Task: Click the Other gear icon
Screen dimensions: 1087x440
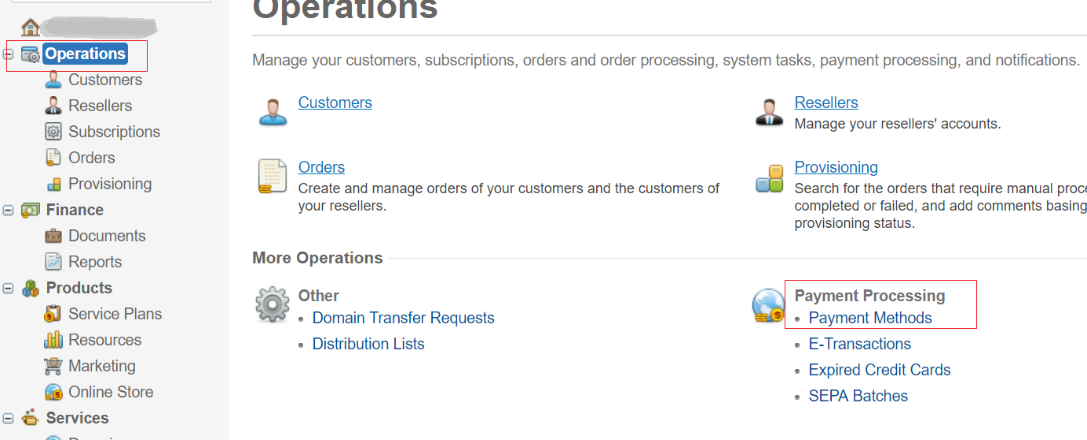Action: coord(272,304)
